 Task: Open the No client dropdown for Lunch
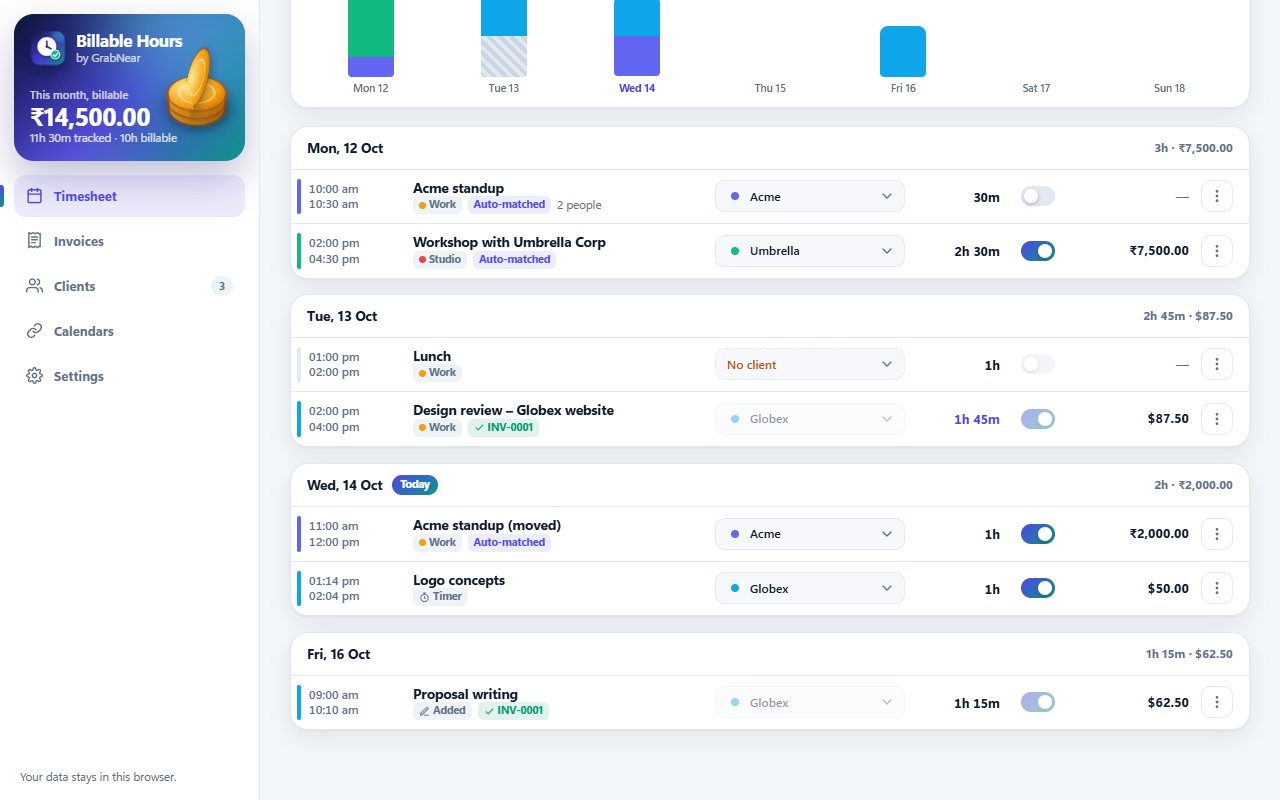pos(810,365)
